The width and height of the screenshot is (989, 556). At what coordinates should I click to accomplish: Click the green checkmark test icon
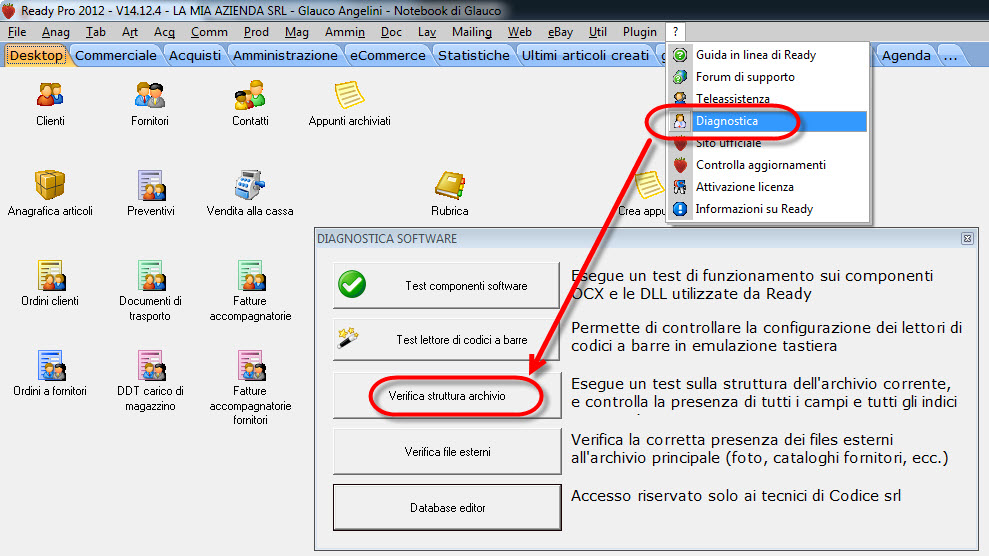pos(352,284)
